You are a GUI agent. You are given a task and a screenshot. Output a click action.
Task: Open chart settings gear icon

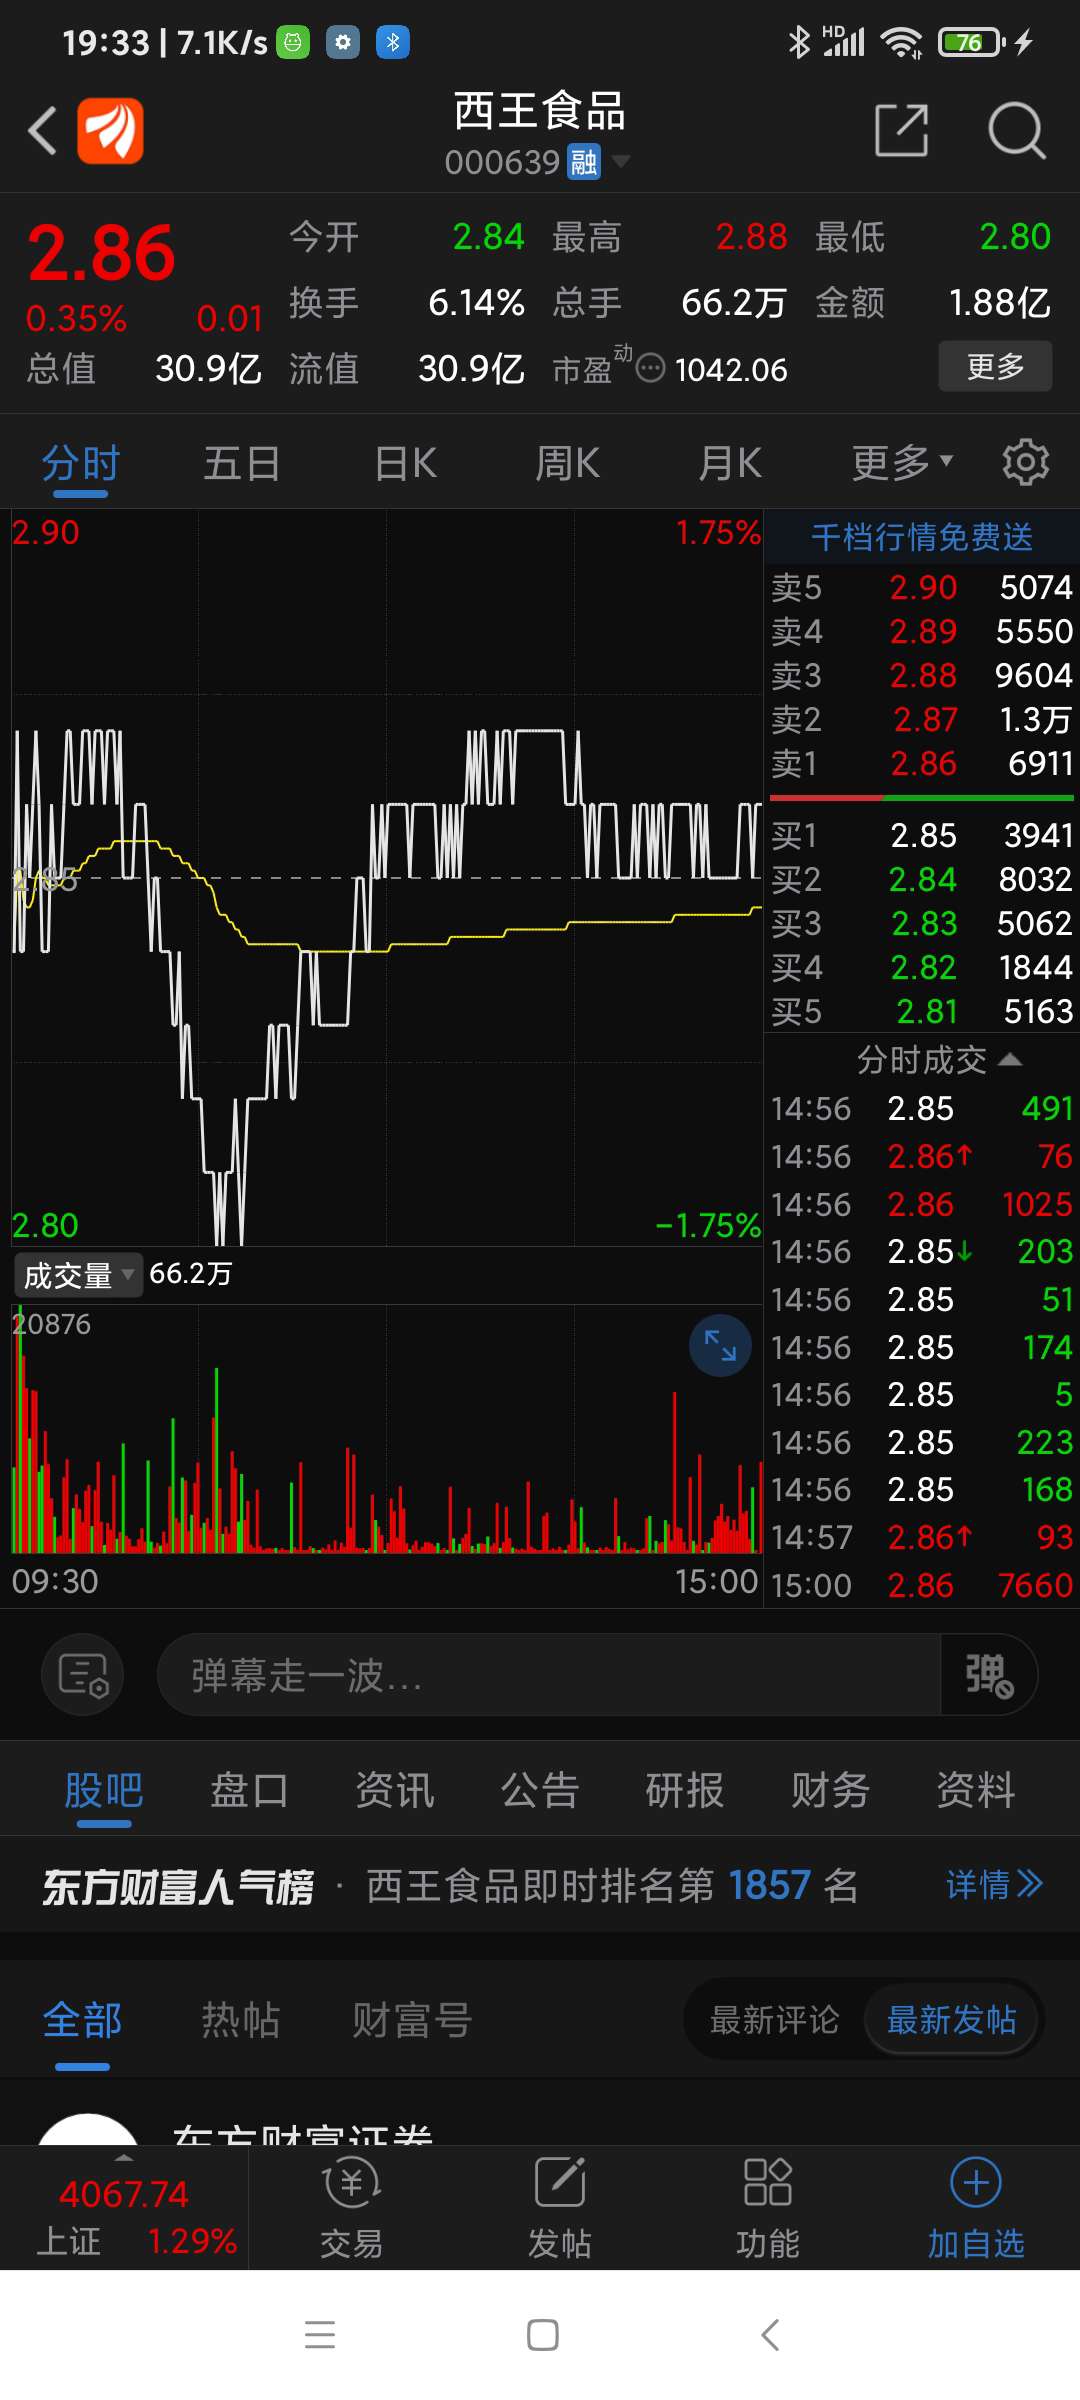(x=1026, y=462)
